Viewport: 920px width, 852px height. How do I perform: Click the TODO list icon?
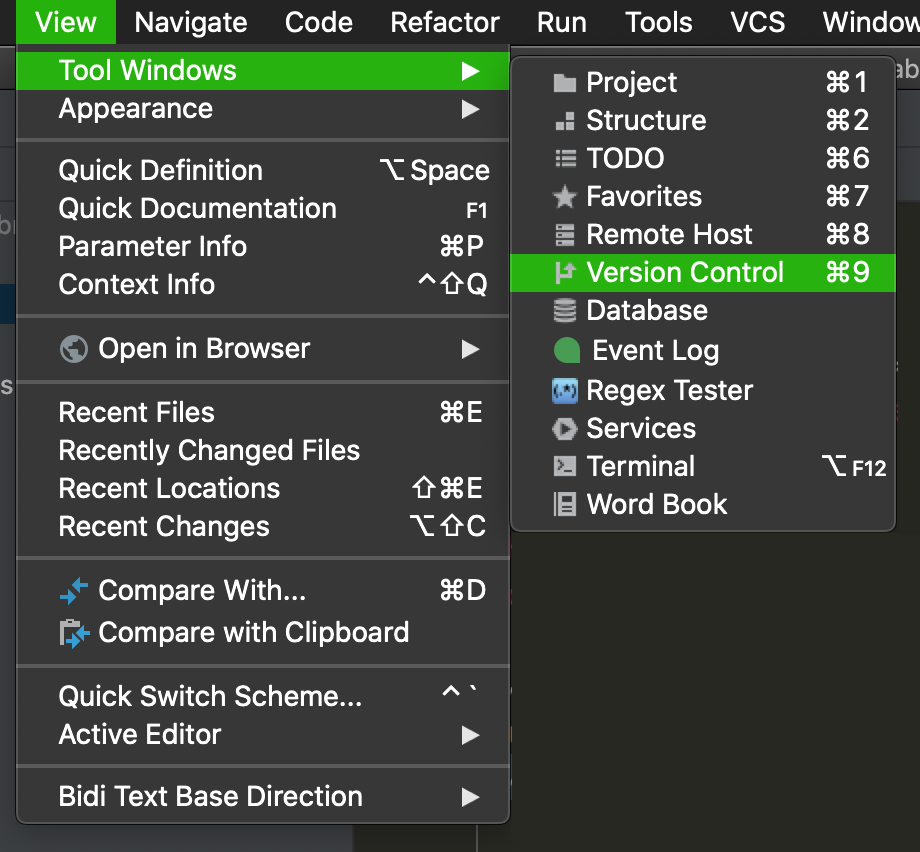[565, 159]
